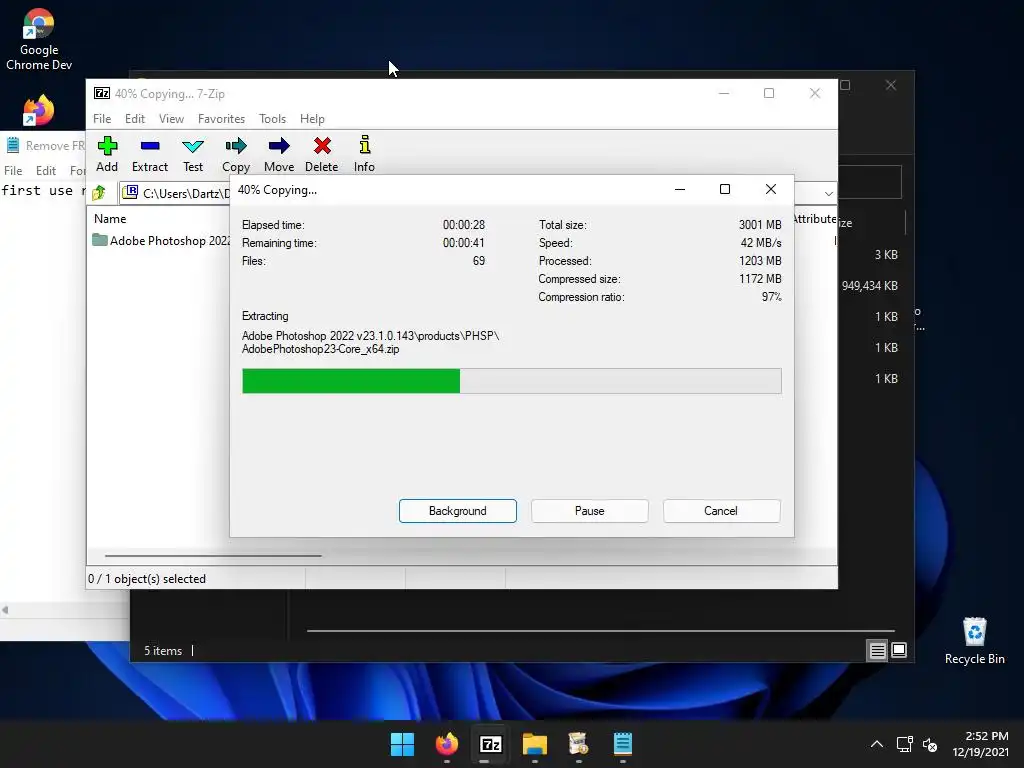Select the Adobe Photoshop 2022 folder name

click(170, 240)
